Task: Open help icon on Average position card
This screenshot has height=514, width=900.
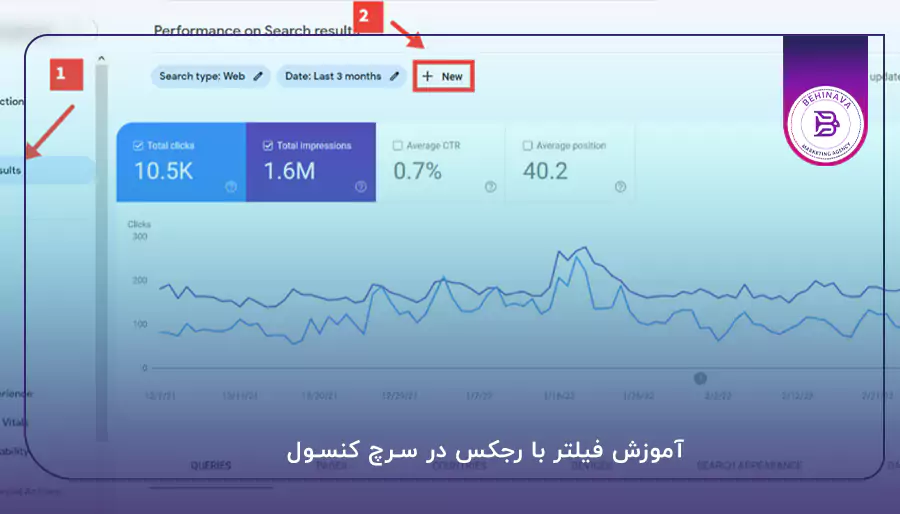Action: 620,186
